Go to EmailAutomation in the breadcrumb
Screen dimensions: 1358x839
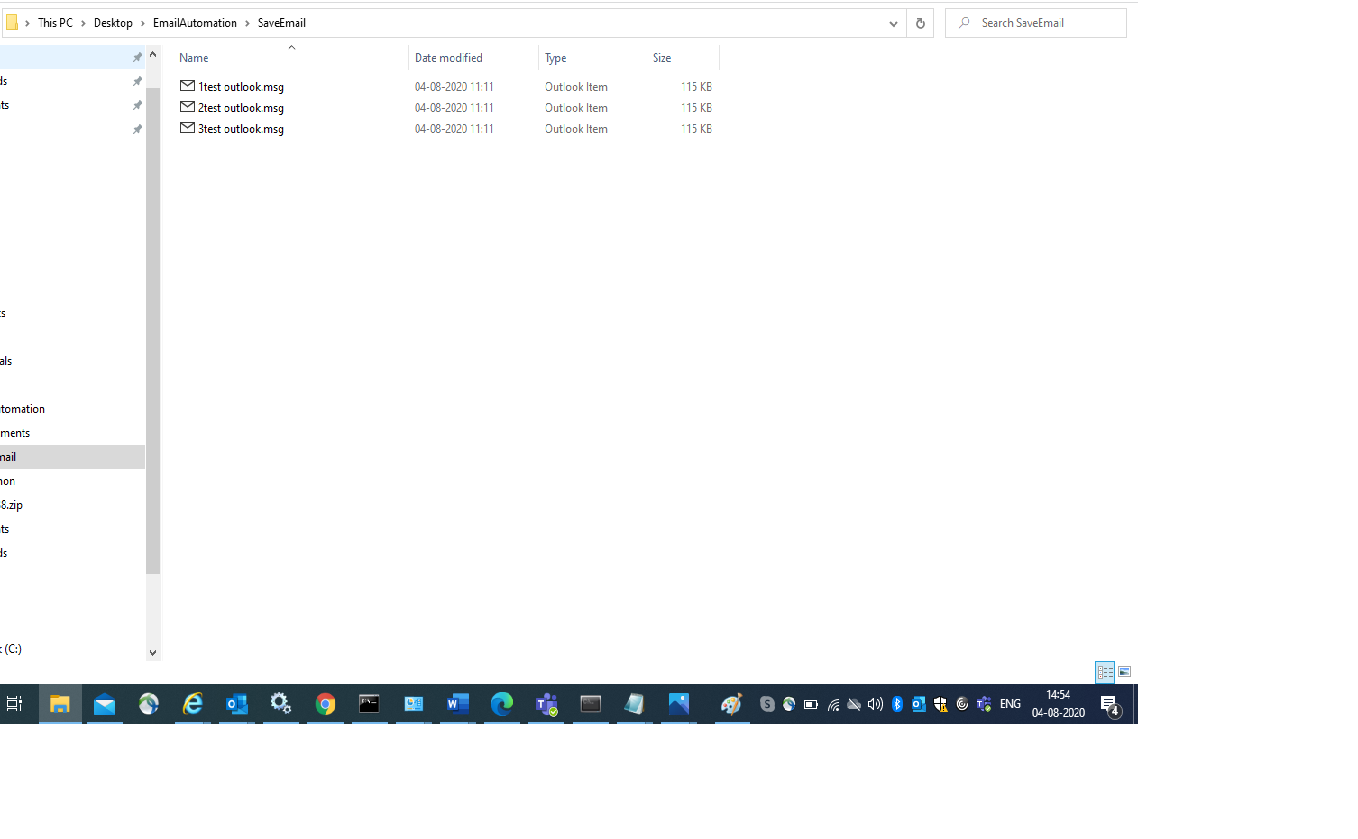(195, 23)
